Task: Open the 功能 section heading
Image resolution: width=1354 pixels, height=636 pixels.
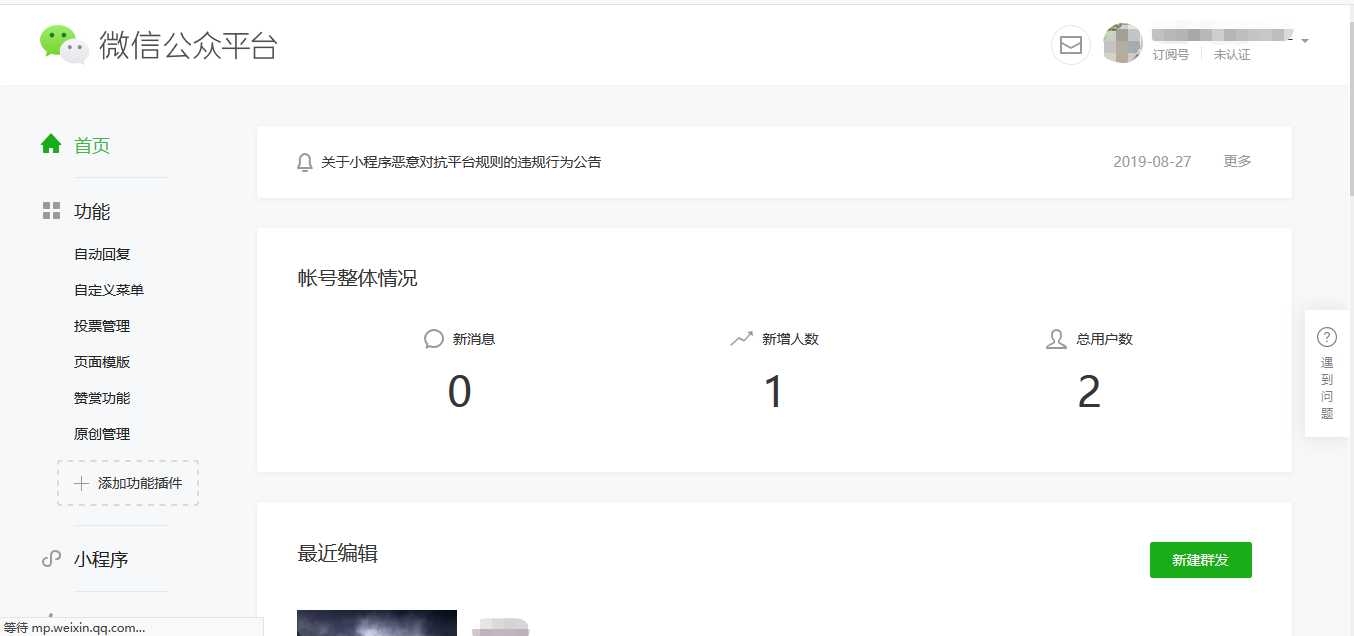Action: [92, 212]
